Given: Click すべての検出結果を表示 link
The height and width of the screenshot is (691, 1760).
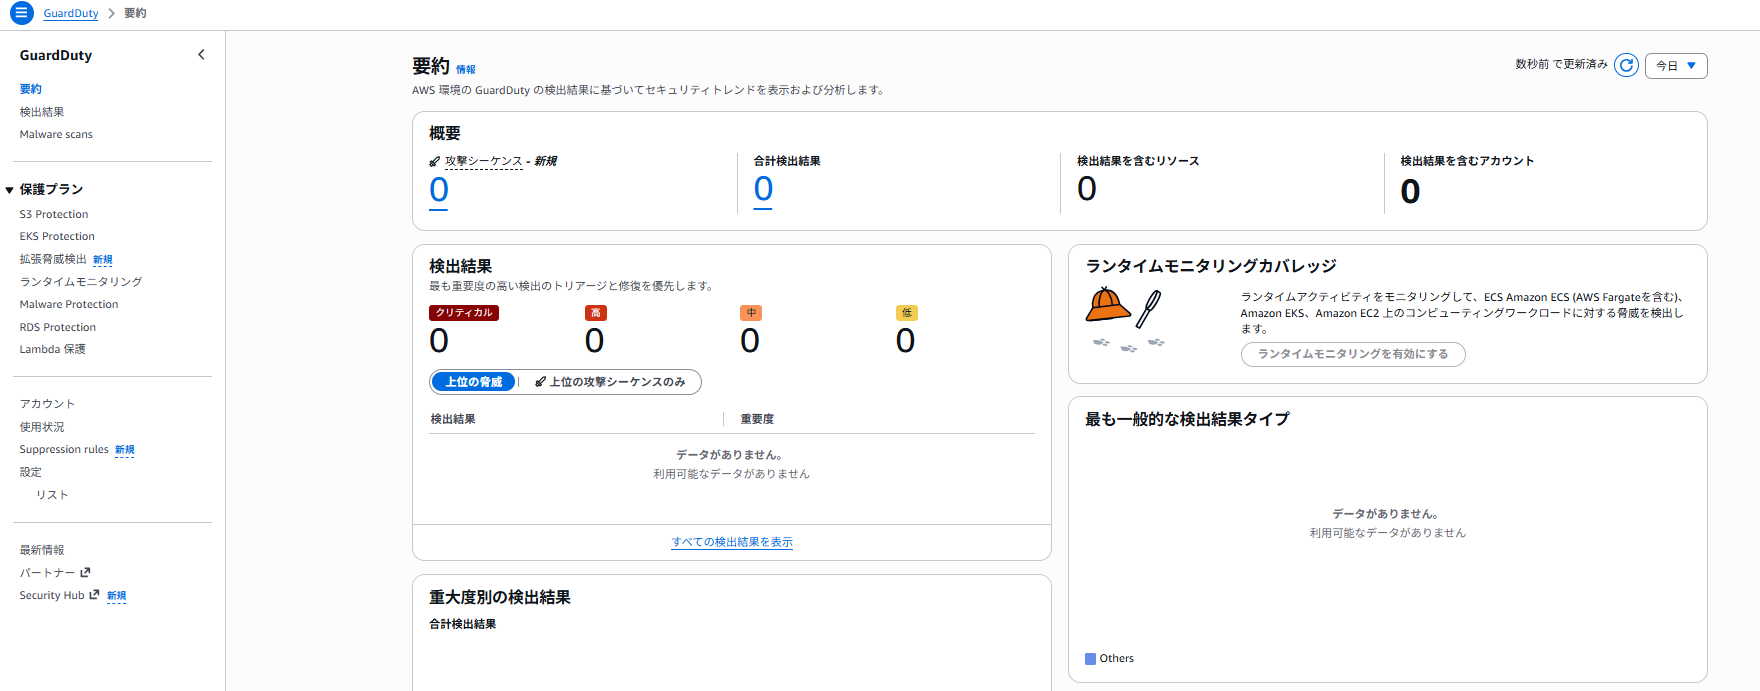Looking at the screenshot, I should (x=732, y=542).
